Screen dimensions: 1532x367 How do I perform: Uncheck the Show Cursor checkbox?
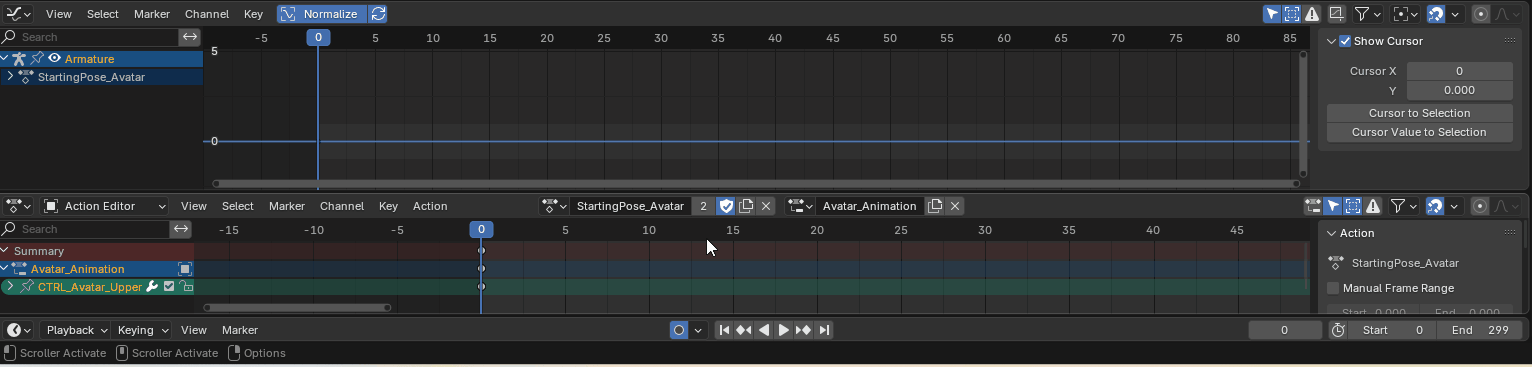click(x=1345, y=41)
